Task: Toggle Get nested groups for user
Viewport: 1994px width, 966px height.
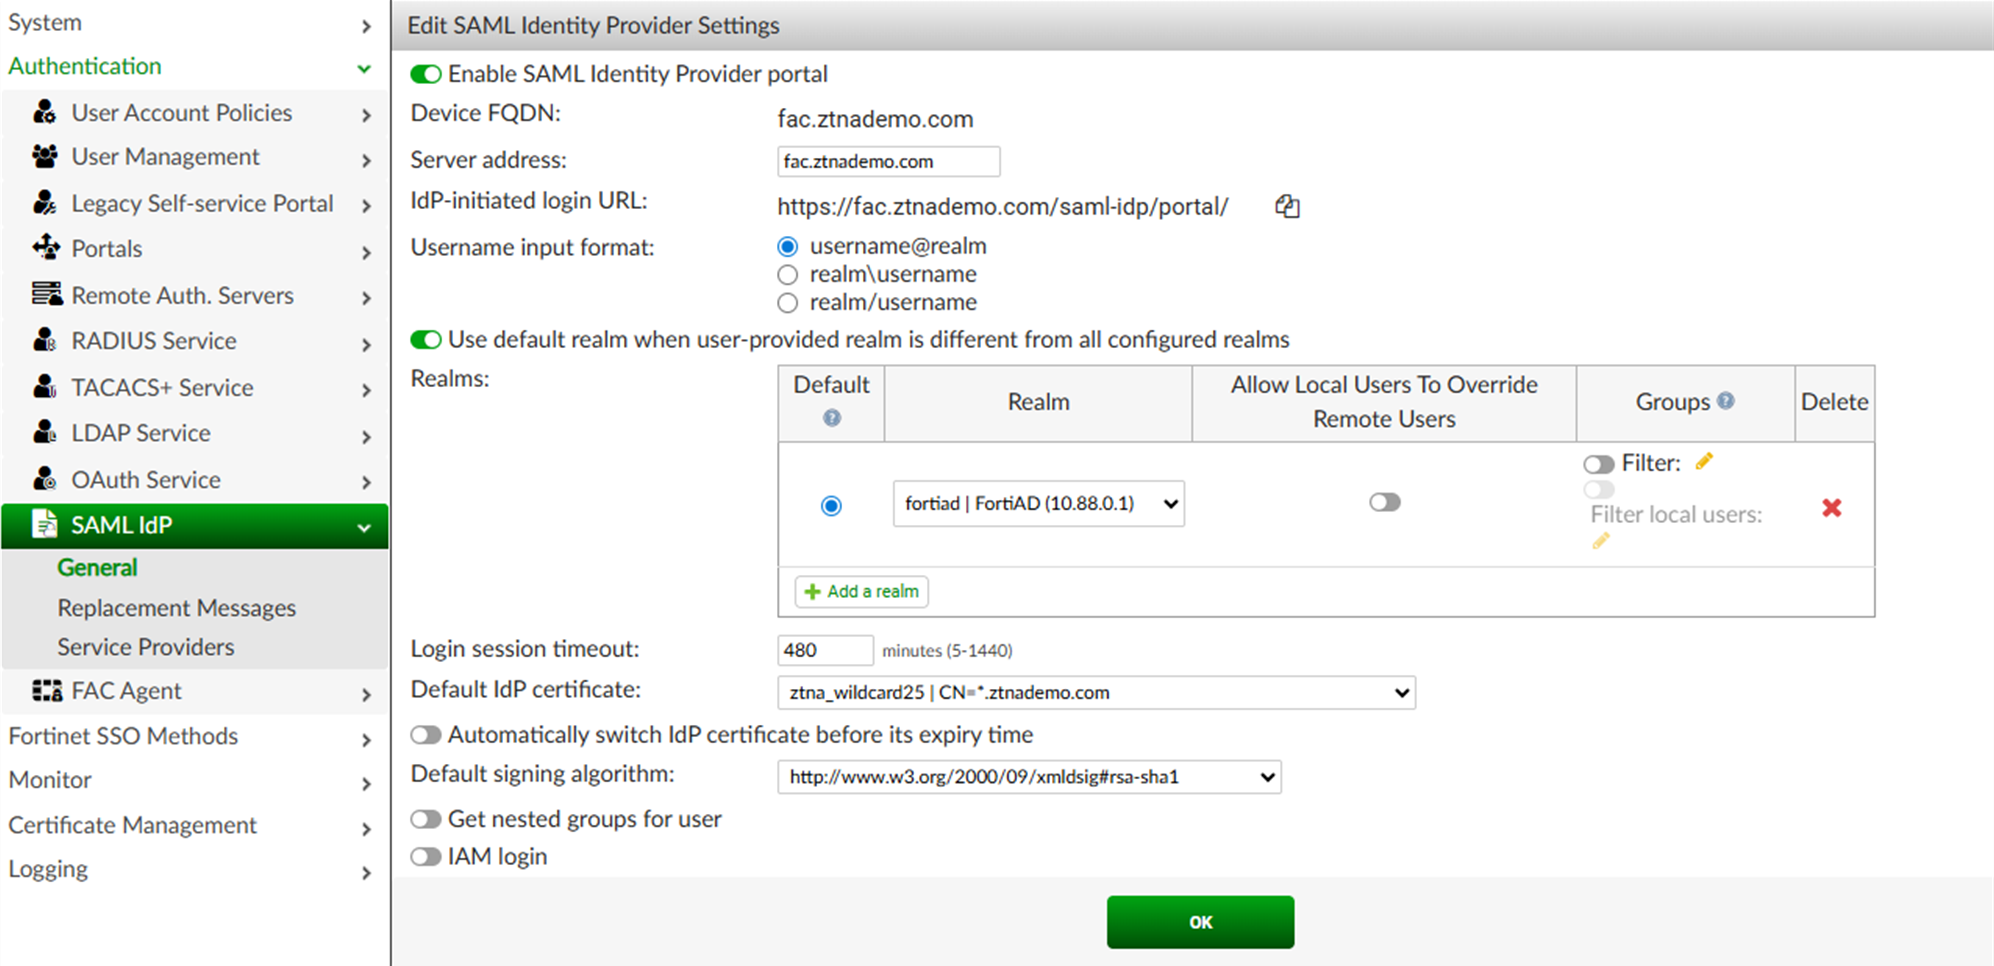Action: [426, 819]
